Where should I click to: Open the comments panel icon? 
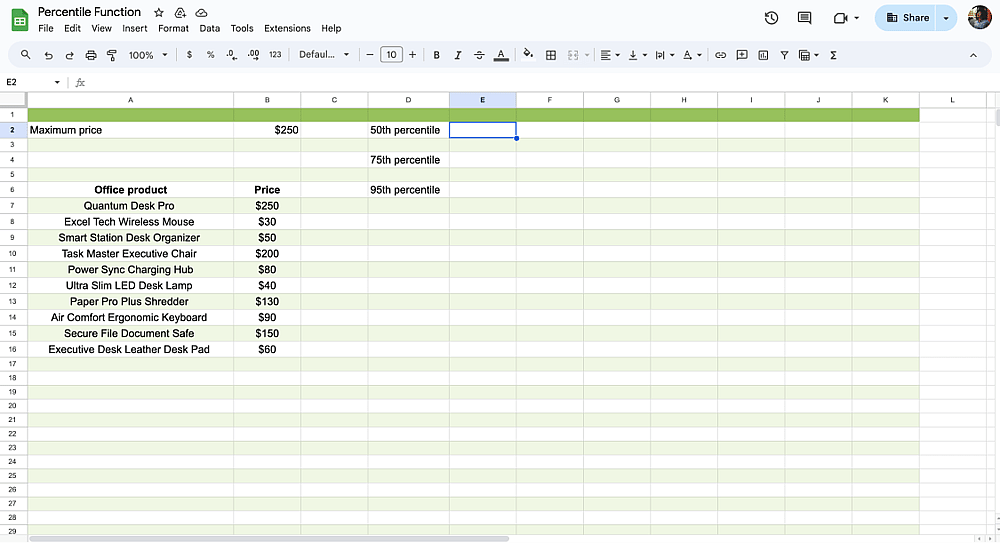(x=804, y=18)
